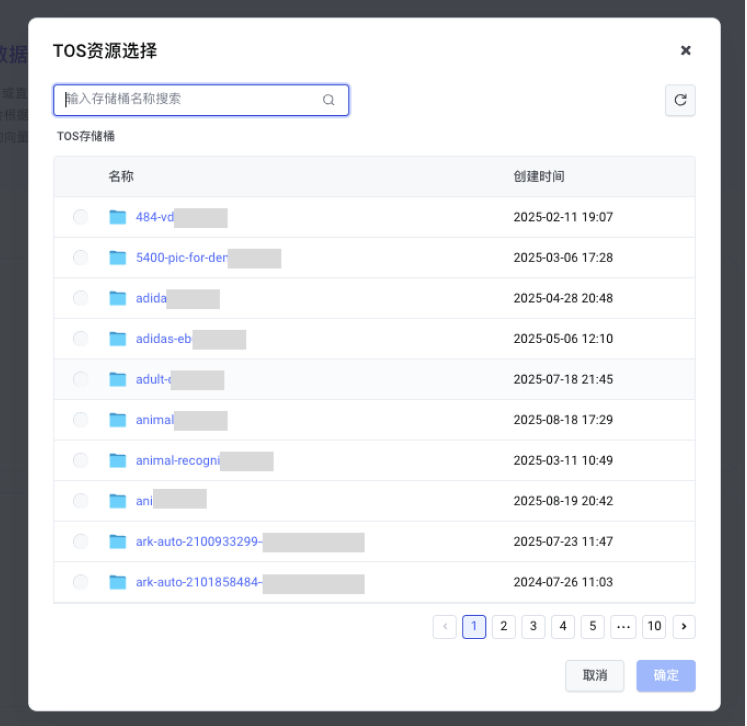Click the date 2025-03-11 10:49

point(563,461)
